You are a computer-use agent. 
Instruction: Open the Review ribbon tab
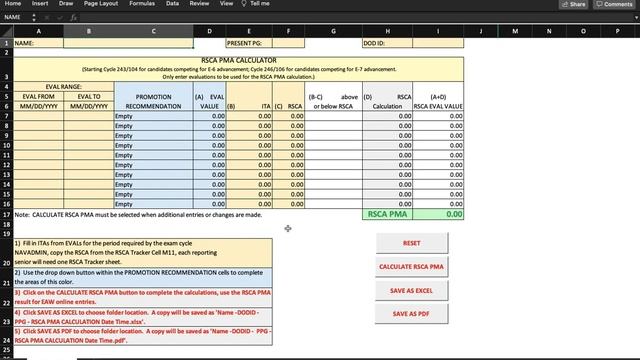pyautogui.click(x=199, y=3)
